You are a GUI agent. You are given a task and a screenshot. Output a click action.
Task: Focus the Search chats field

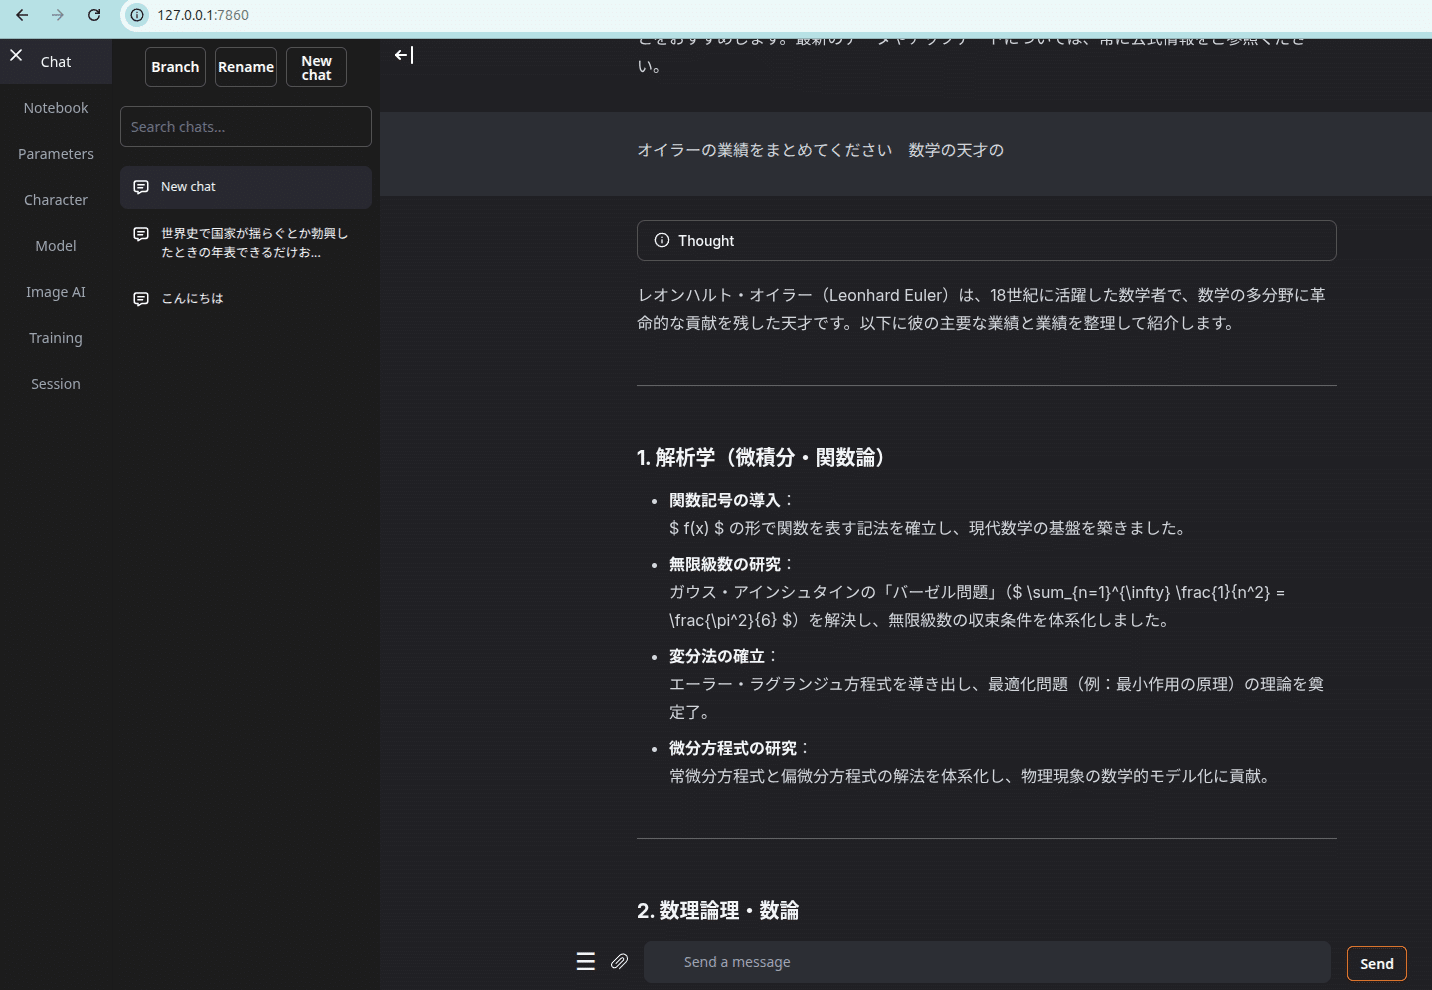(246, 127)
